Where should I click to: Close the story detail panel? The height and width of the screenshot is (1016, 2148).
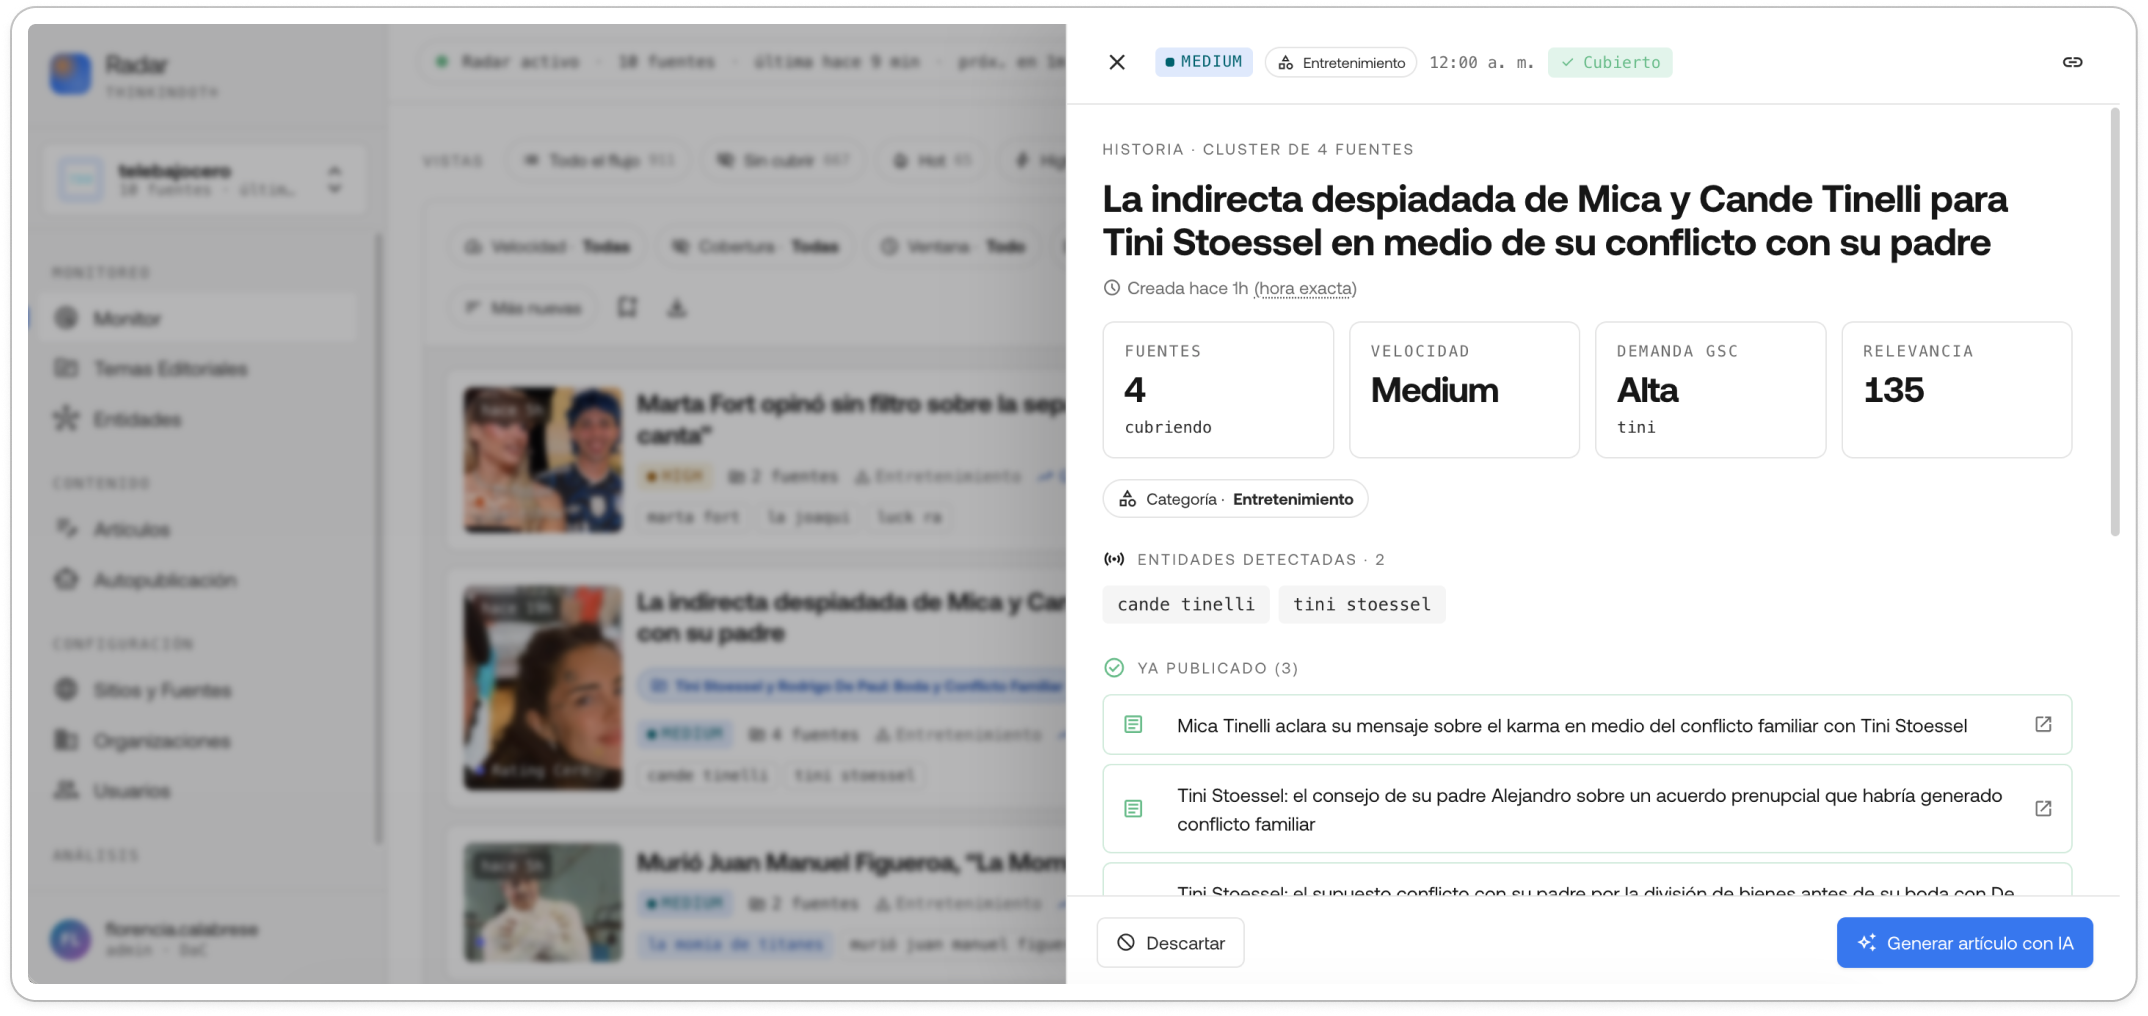click(1117, 62)
